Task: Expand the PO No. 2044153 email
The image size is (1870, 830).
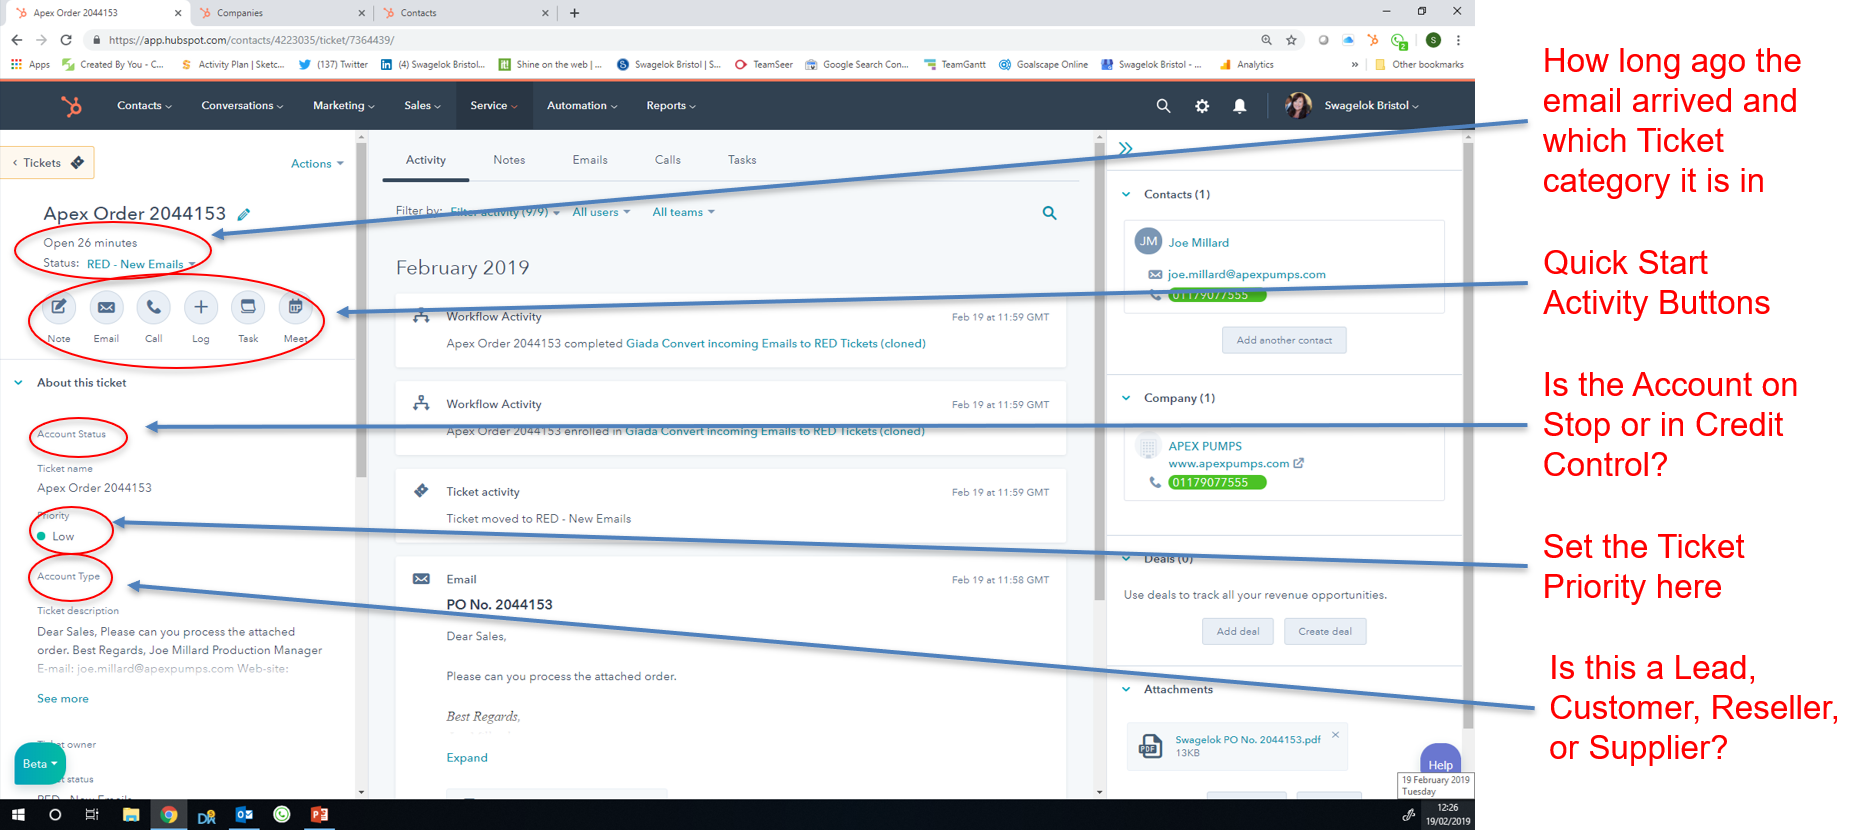Action: tap(467, 758)
